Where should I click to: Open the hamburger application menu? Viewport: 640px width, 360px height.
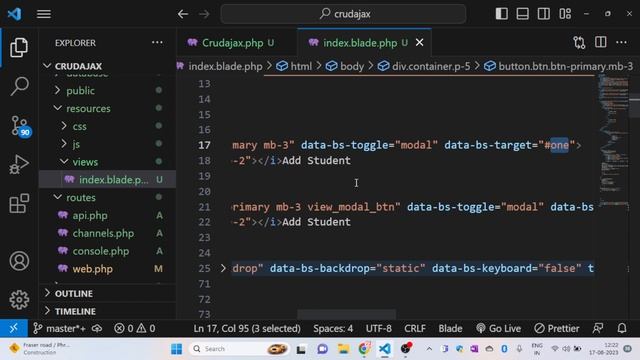point(44,14)
